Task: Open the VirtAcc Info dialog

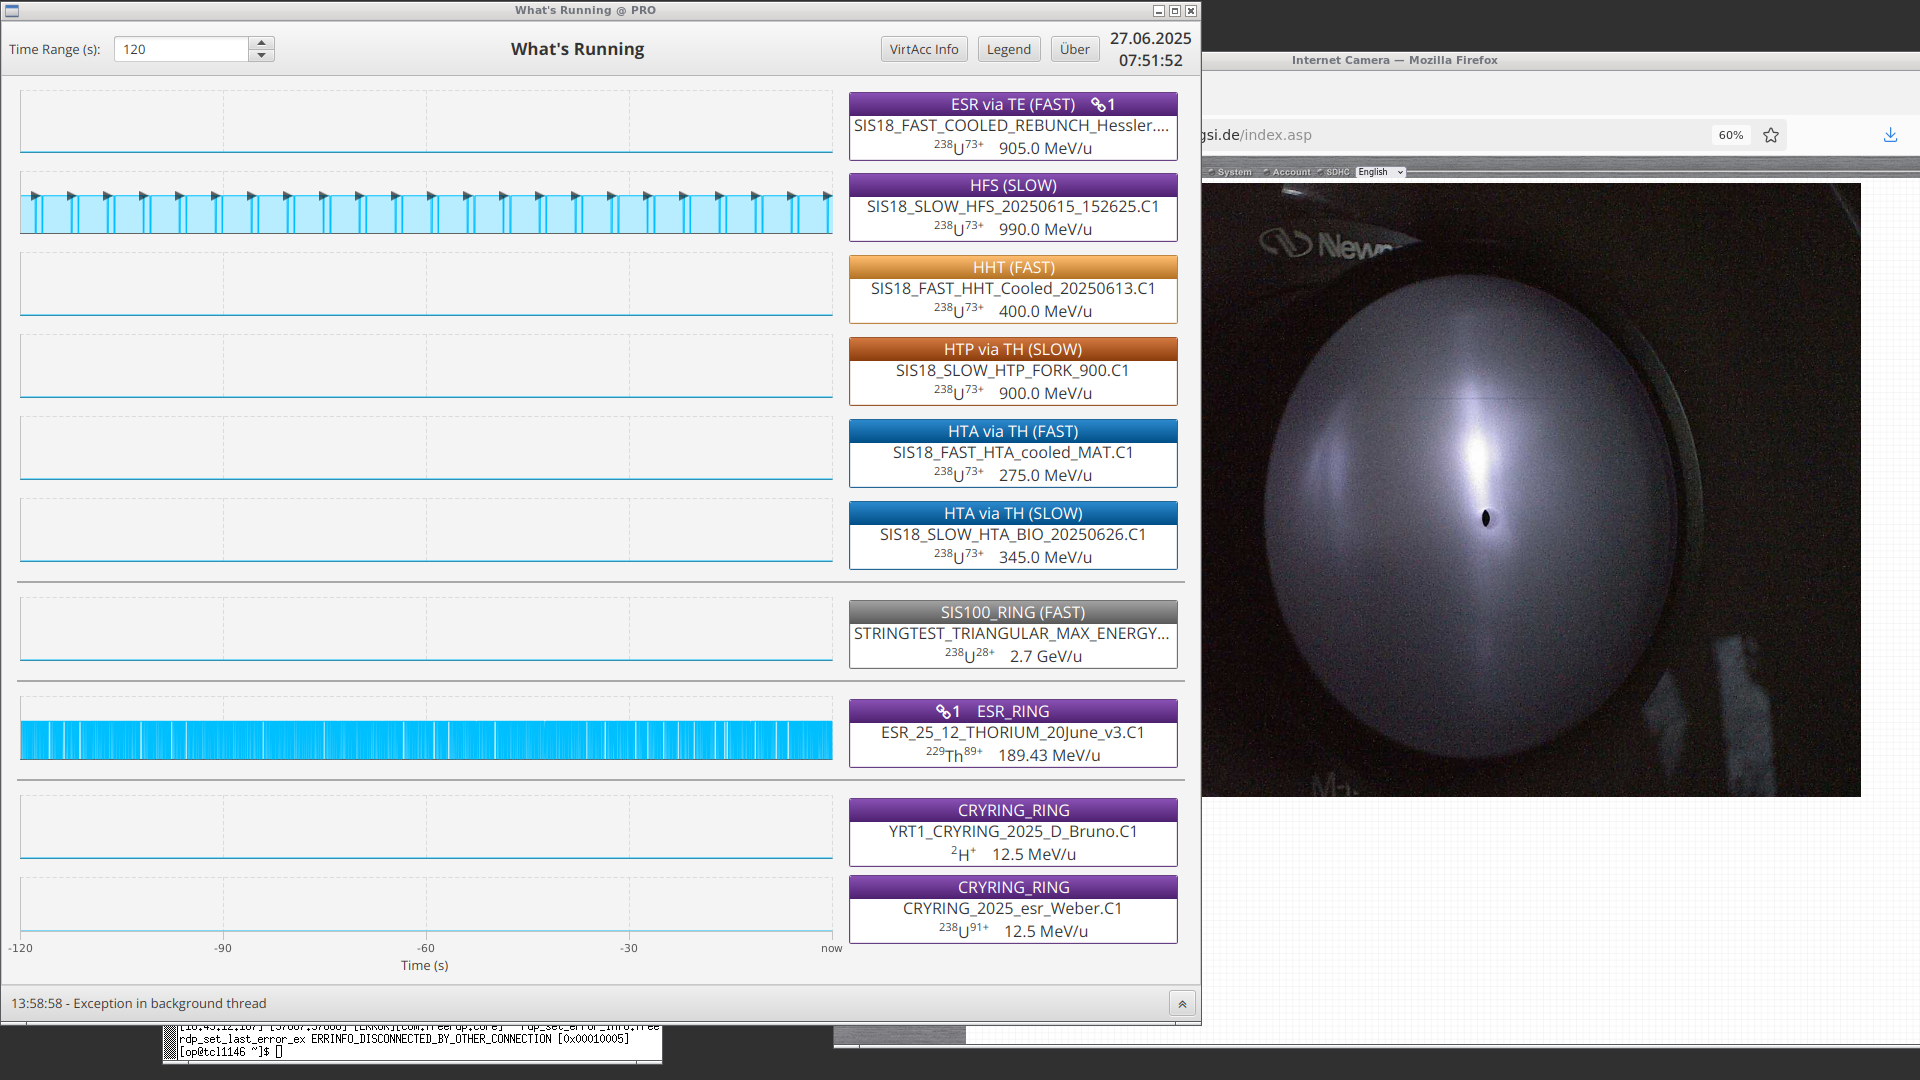Action: 924,49
